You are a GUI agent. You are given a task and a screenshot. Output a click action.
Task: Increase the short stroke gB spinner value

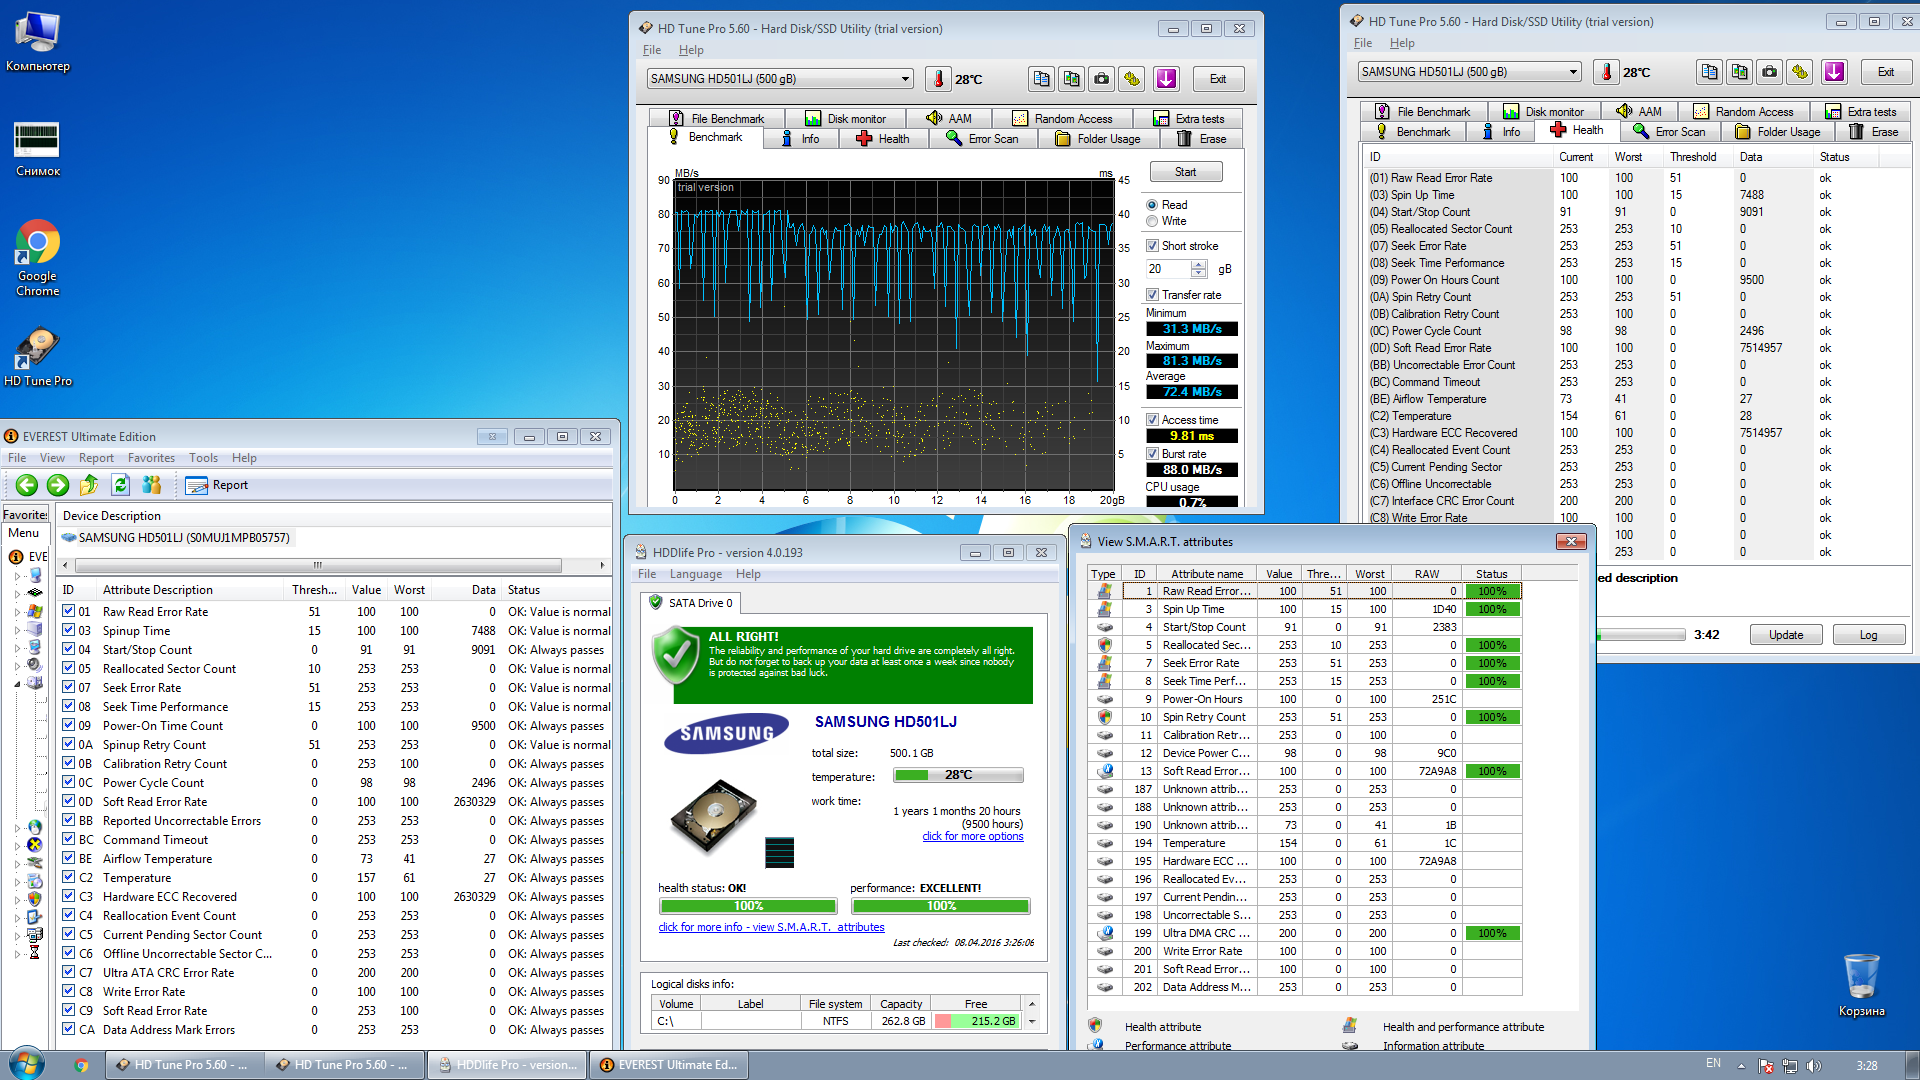pyautogui.click(x=1199, y=265)
